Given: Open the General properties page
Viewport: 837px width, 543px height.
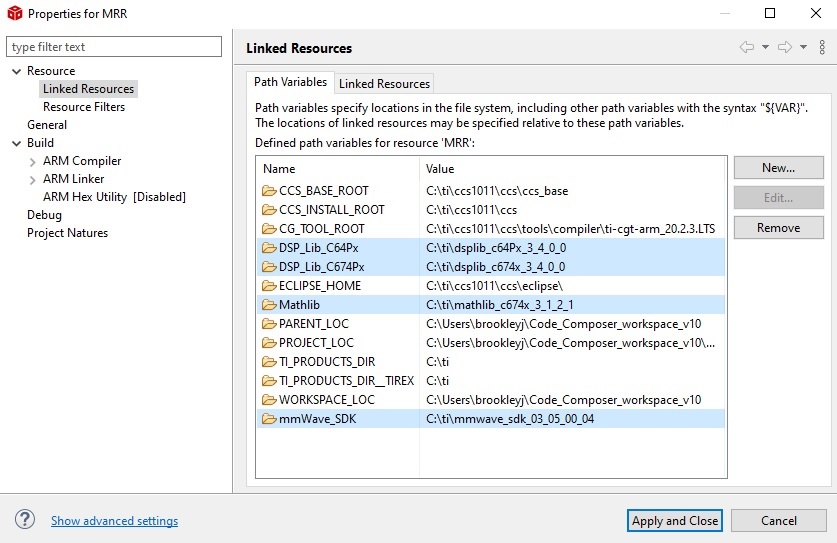Looking at the screenshot, I should click(x=47, y=125).
